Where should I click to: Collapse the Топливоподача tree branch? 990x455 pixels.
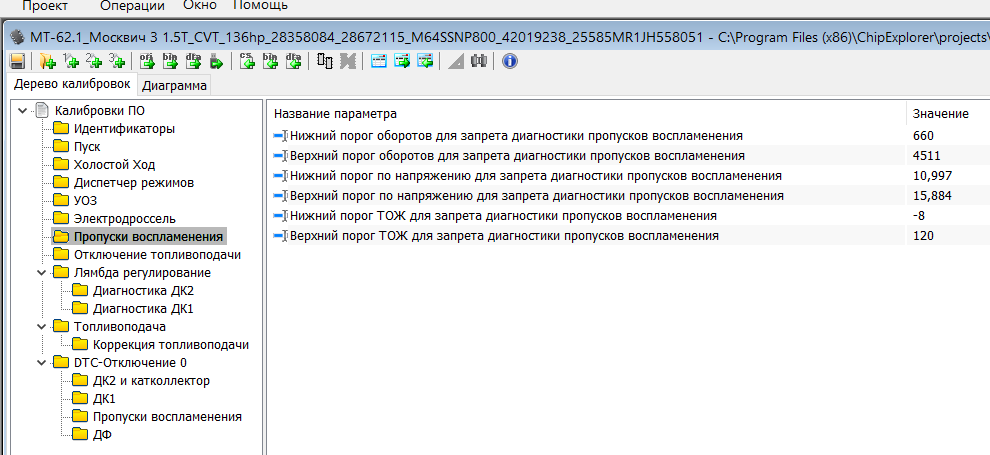click(x=41, y=327)
